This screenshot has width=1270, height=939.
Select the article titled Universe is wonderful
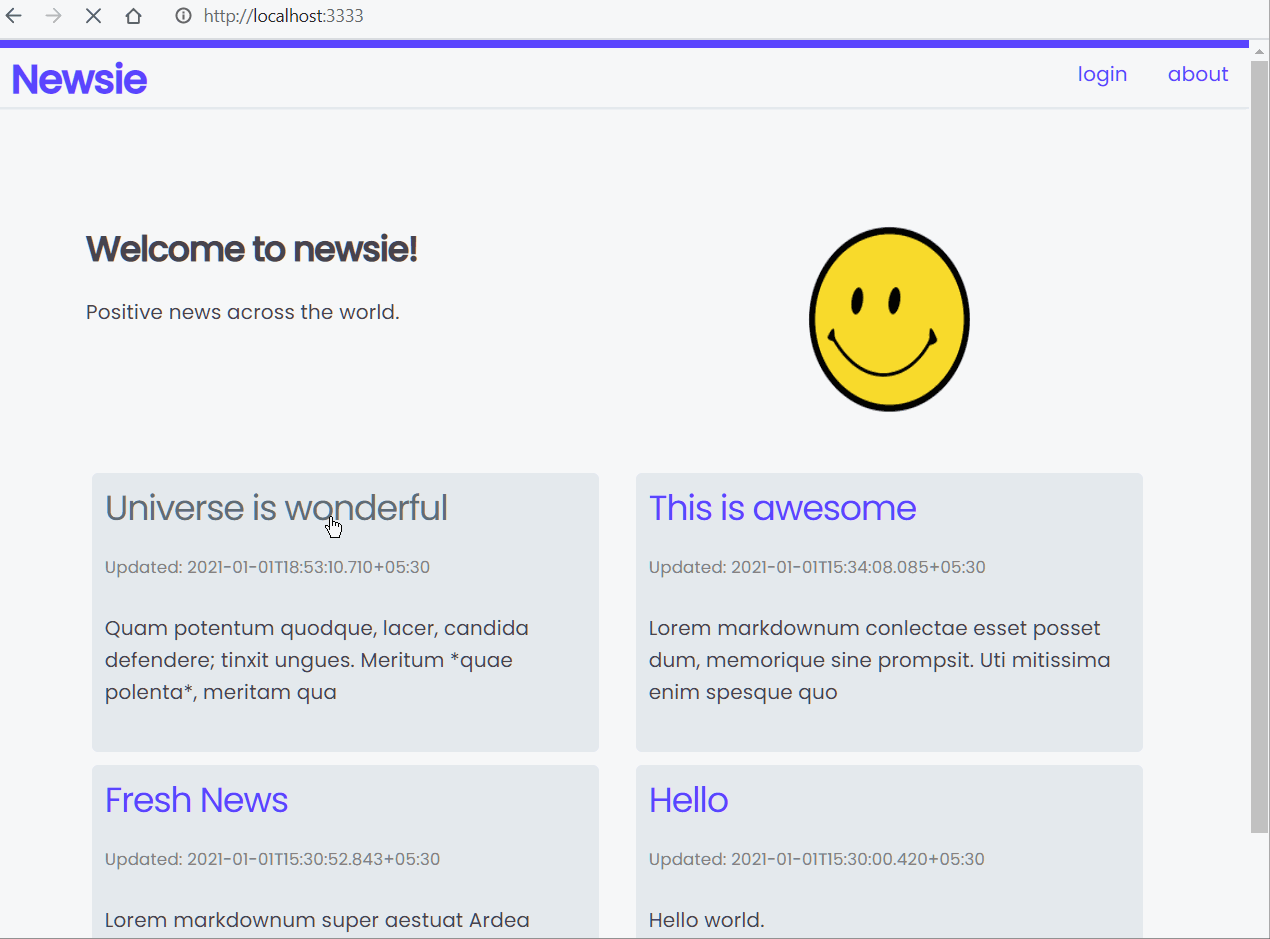276,508
